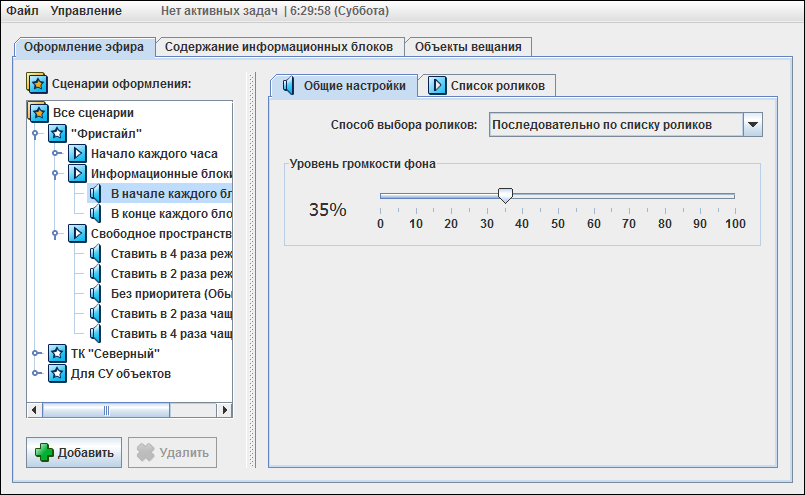
Task: Click star icon of Для СУ объектов
Action: [57, 373]
